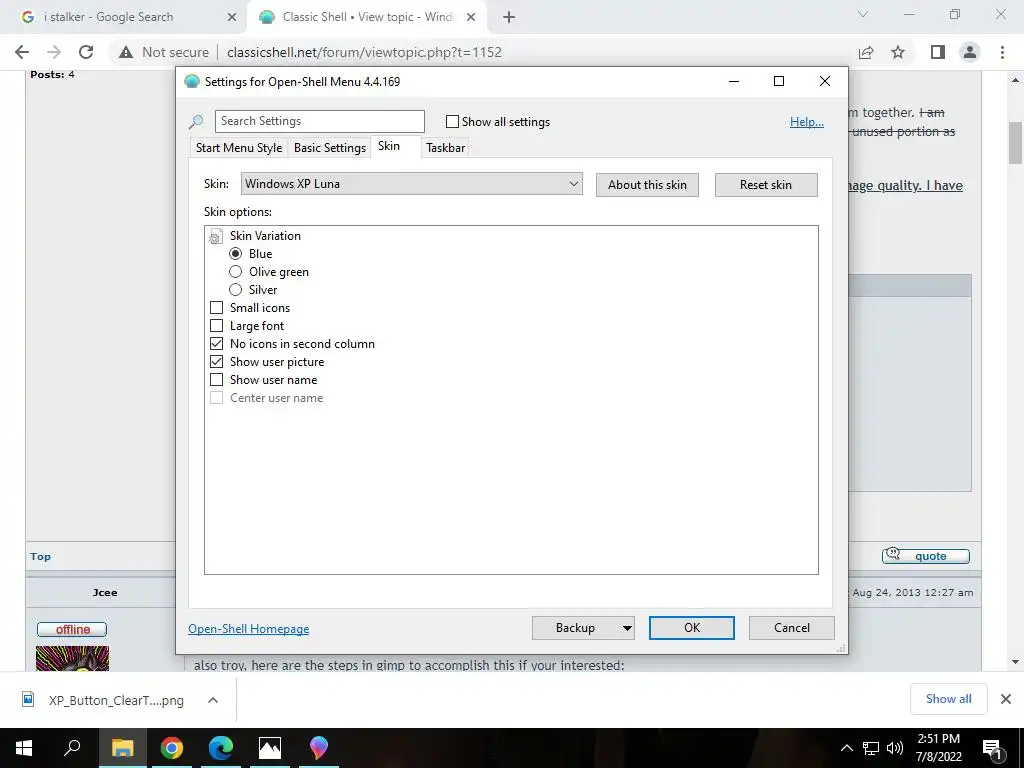Switch to Start Menu Style tab
Image resolution: width=1024 pixels, height=768 pixels.
[239, 148]
